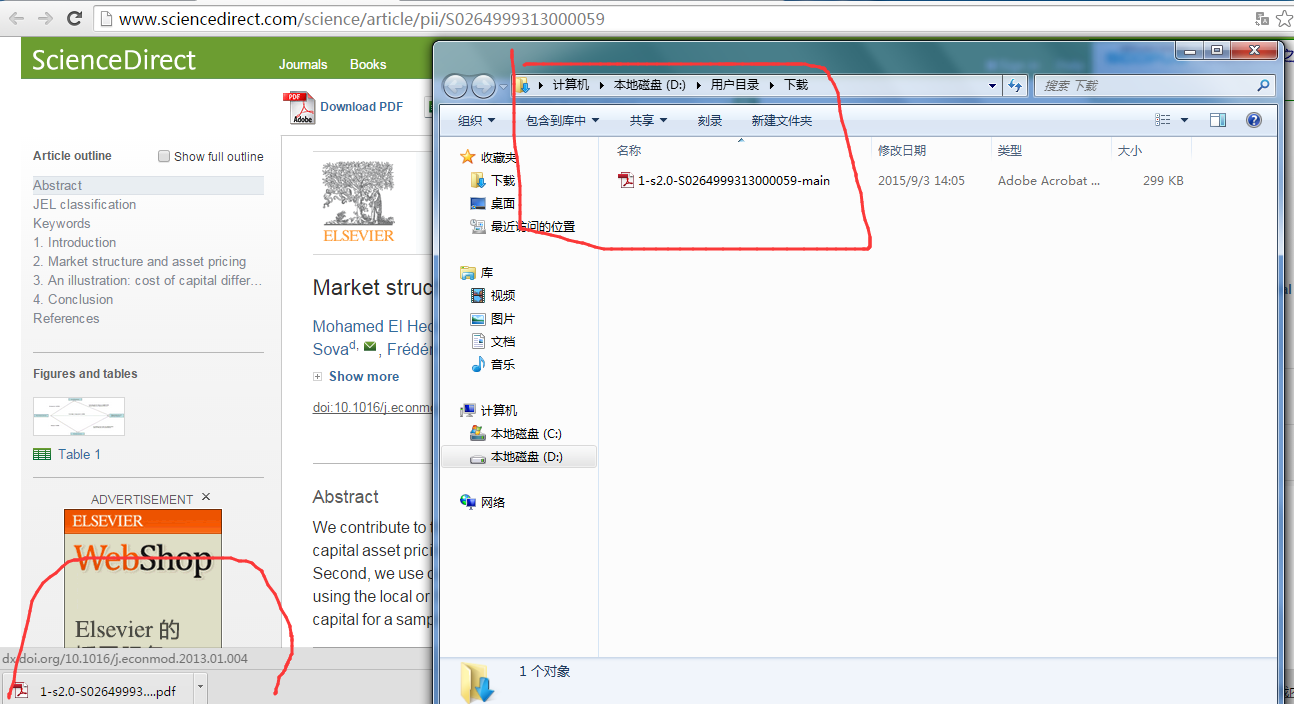Image resolution: width=1294 pixels, height=704 pixels.
Task: Click the Download PDF link
Action: click(x=361, y=107)
